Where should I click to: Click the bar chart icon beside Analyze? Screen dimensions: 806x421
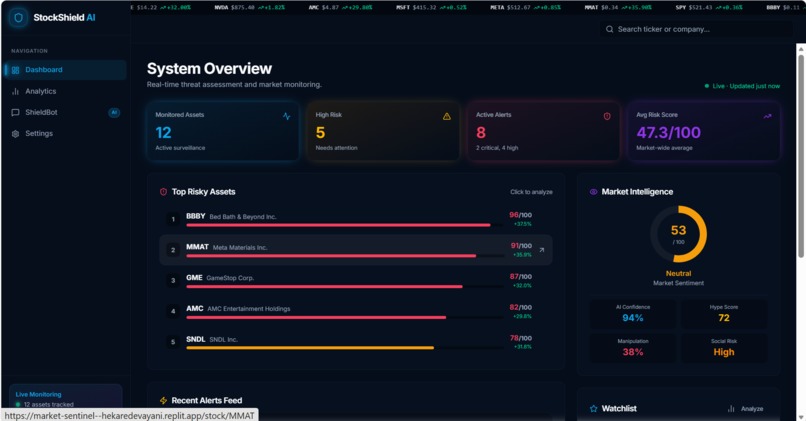[731, 409]
